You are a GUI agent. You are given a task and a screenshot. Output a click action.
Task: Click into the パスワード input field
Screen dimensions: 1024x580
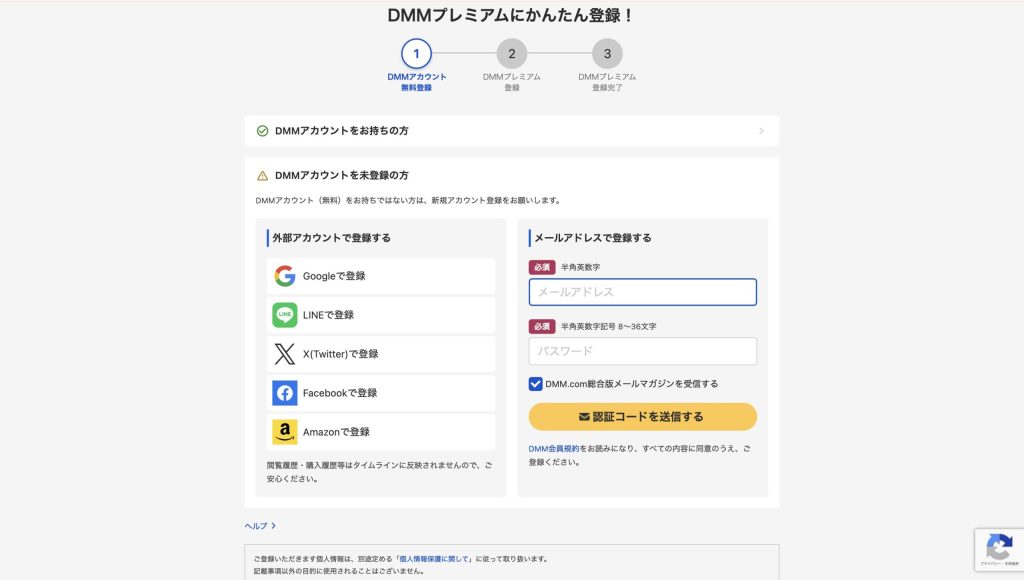click(642, 351)
